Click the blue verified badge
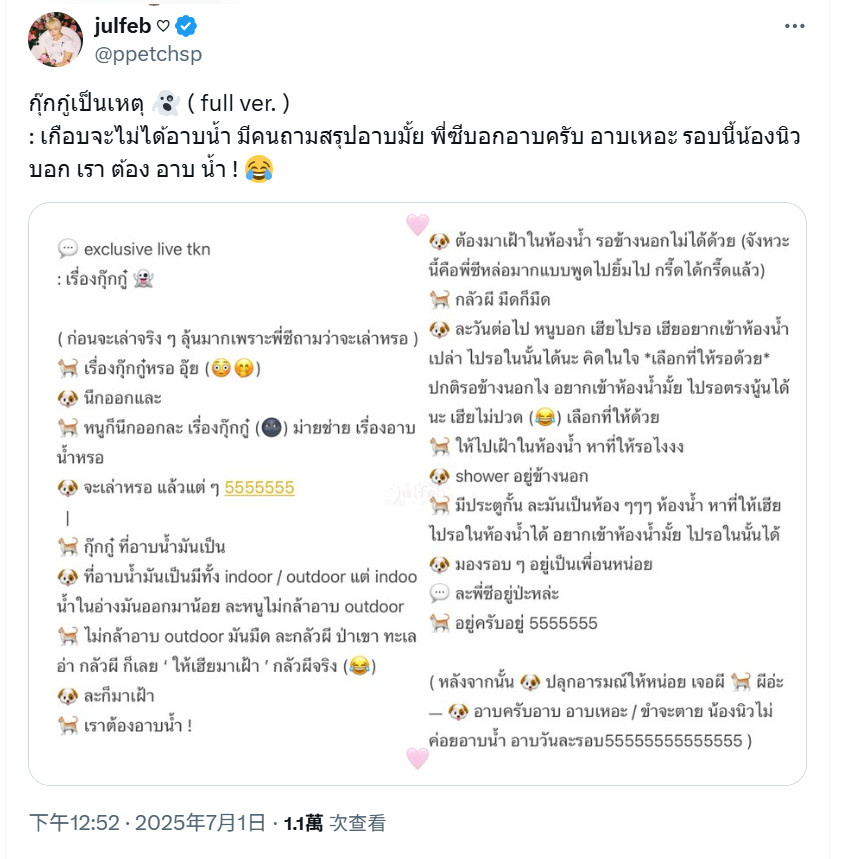The height and width of the screenshot is (859, 843). tap(186, 26)
